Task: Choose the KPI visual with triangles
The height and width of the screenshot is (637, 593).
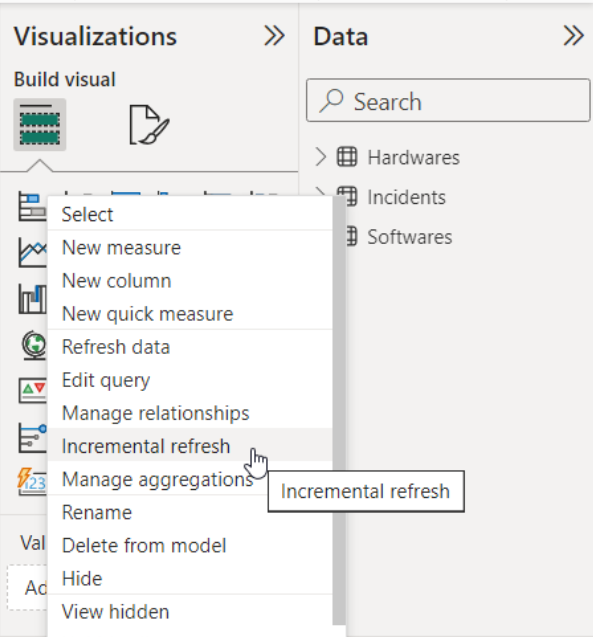Action: click(32, 390)
